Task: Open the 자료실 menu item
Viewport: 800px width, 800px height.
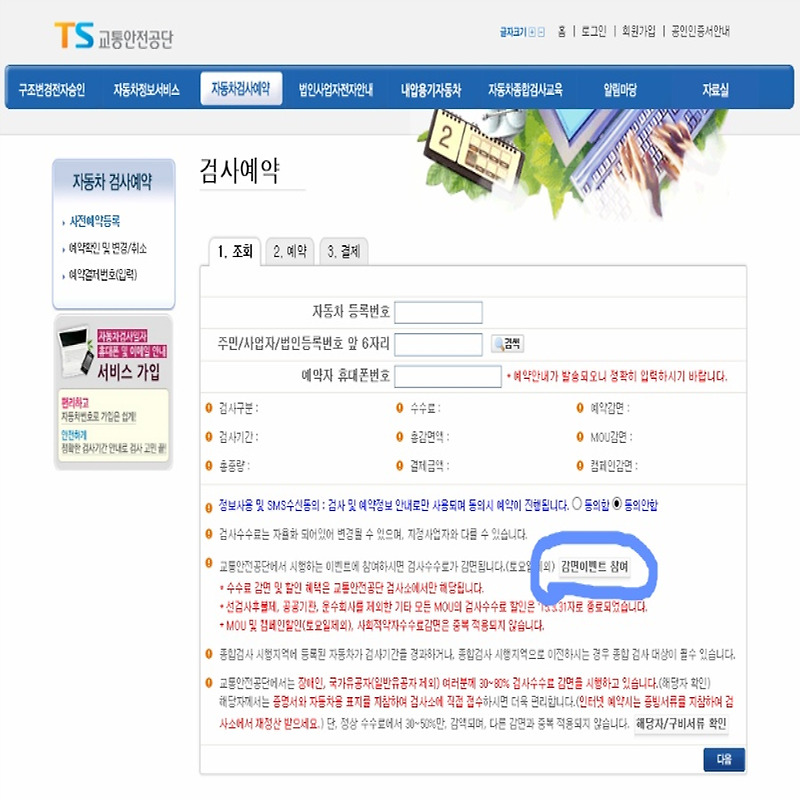Action: tap(715, 90)
